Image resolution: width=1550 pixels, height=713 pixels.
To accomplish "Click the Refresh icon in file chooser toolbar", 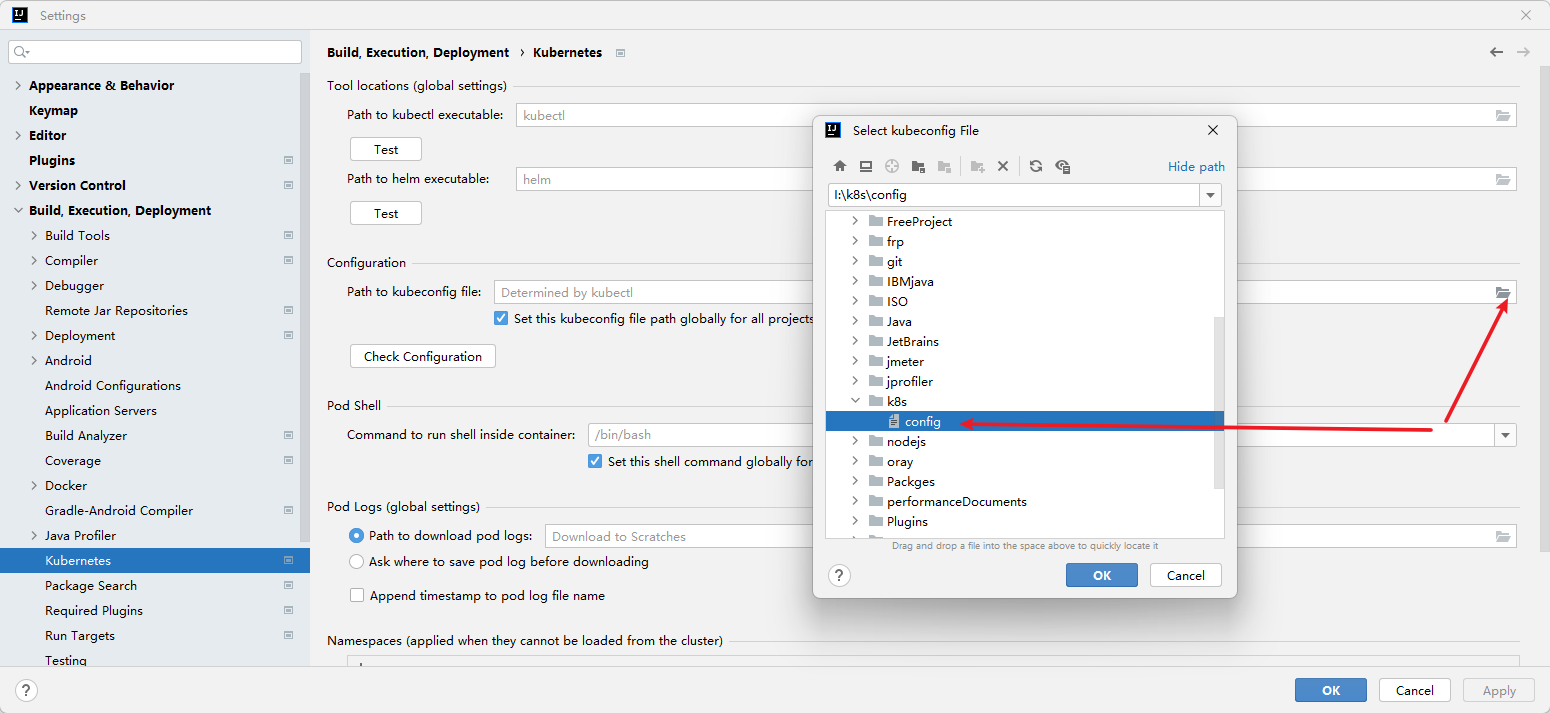I will (x=1036, y=166).
